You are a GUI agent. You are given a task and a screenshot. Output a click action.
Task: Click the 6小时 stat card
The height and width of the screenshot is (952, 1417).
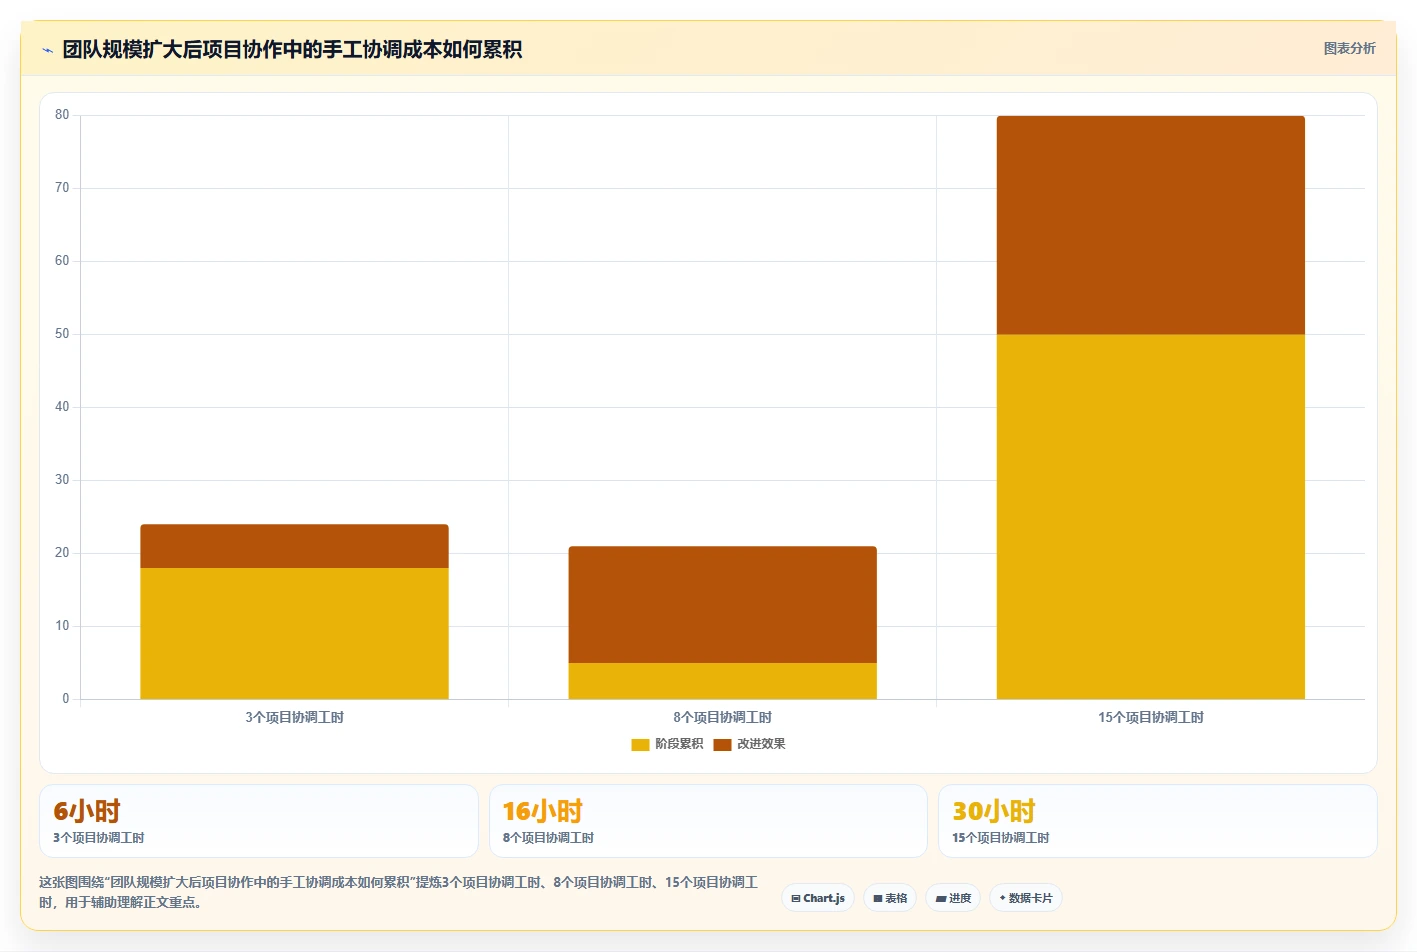(x=258, y=821)
